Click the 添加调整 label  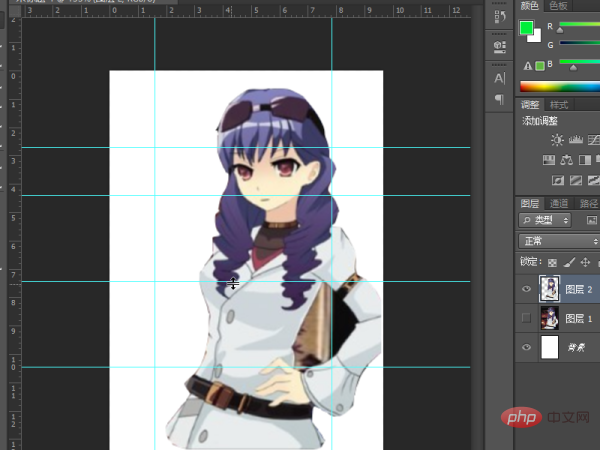tap(540, 121)
